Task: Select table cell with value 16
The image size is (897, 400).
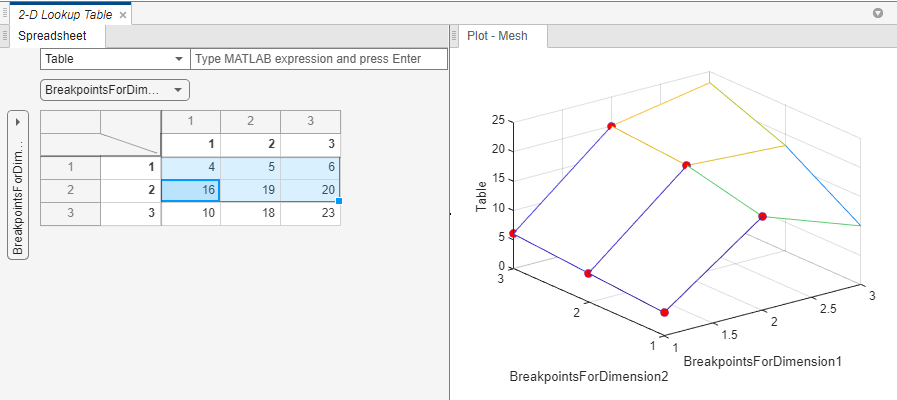Action: point(191,190)
